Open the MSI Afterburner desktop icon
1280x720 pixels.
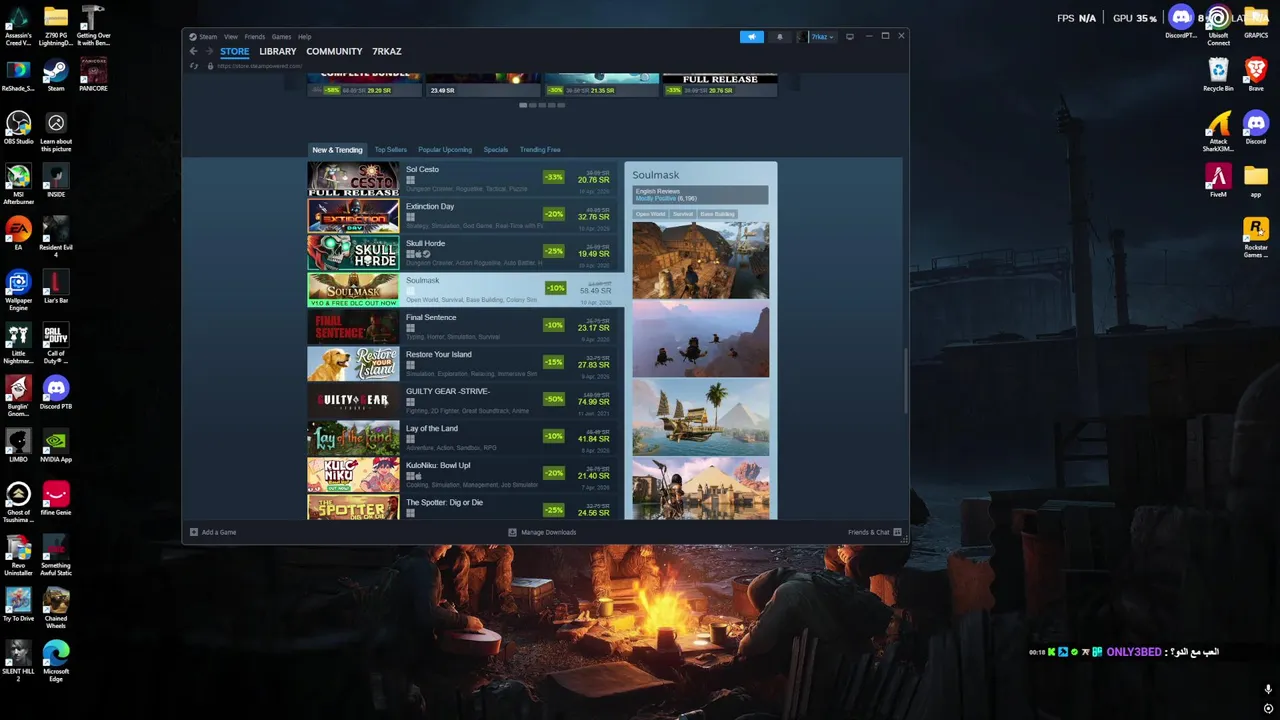click(x=18, y=181)
